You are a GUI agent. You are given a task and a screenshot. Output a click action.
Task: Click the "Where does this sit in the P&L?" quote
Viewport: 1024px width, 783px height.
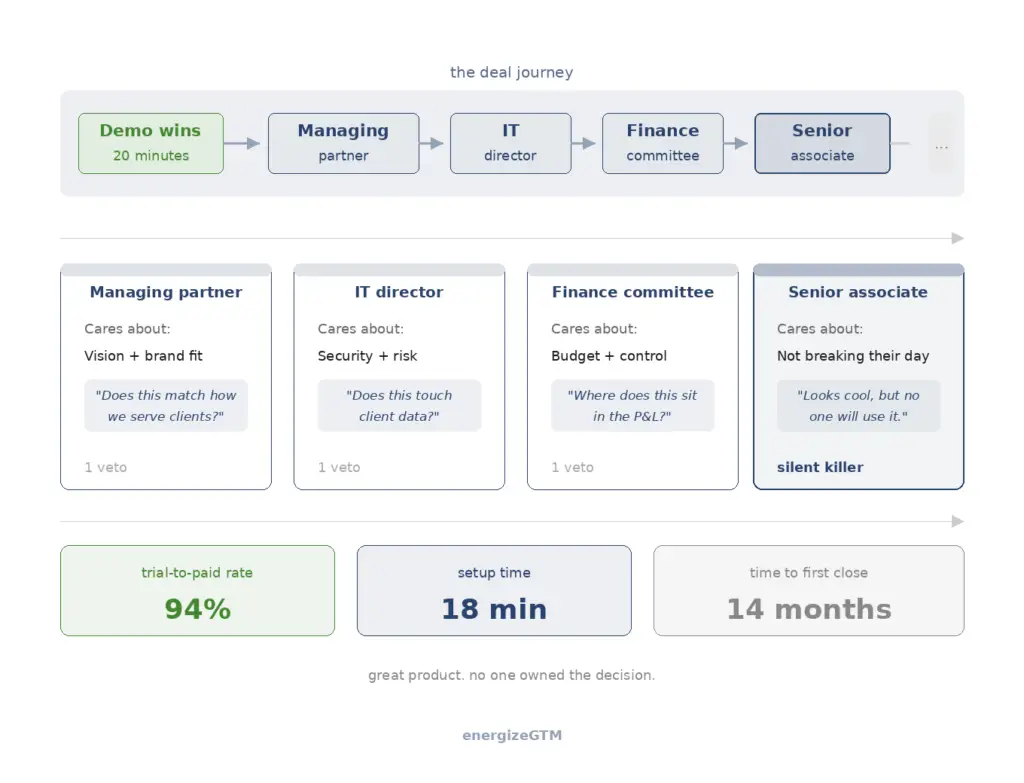(632, 406)
